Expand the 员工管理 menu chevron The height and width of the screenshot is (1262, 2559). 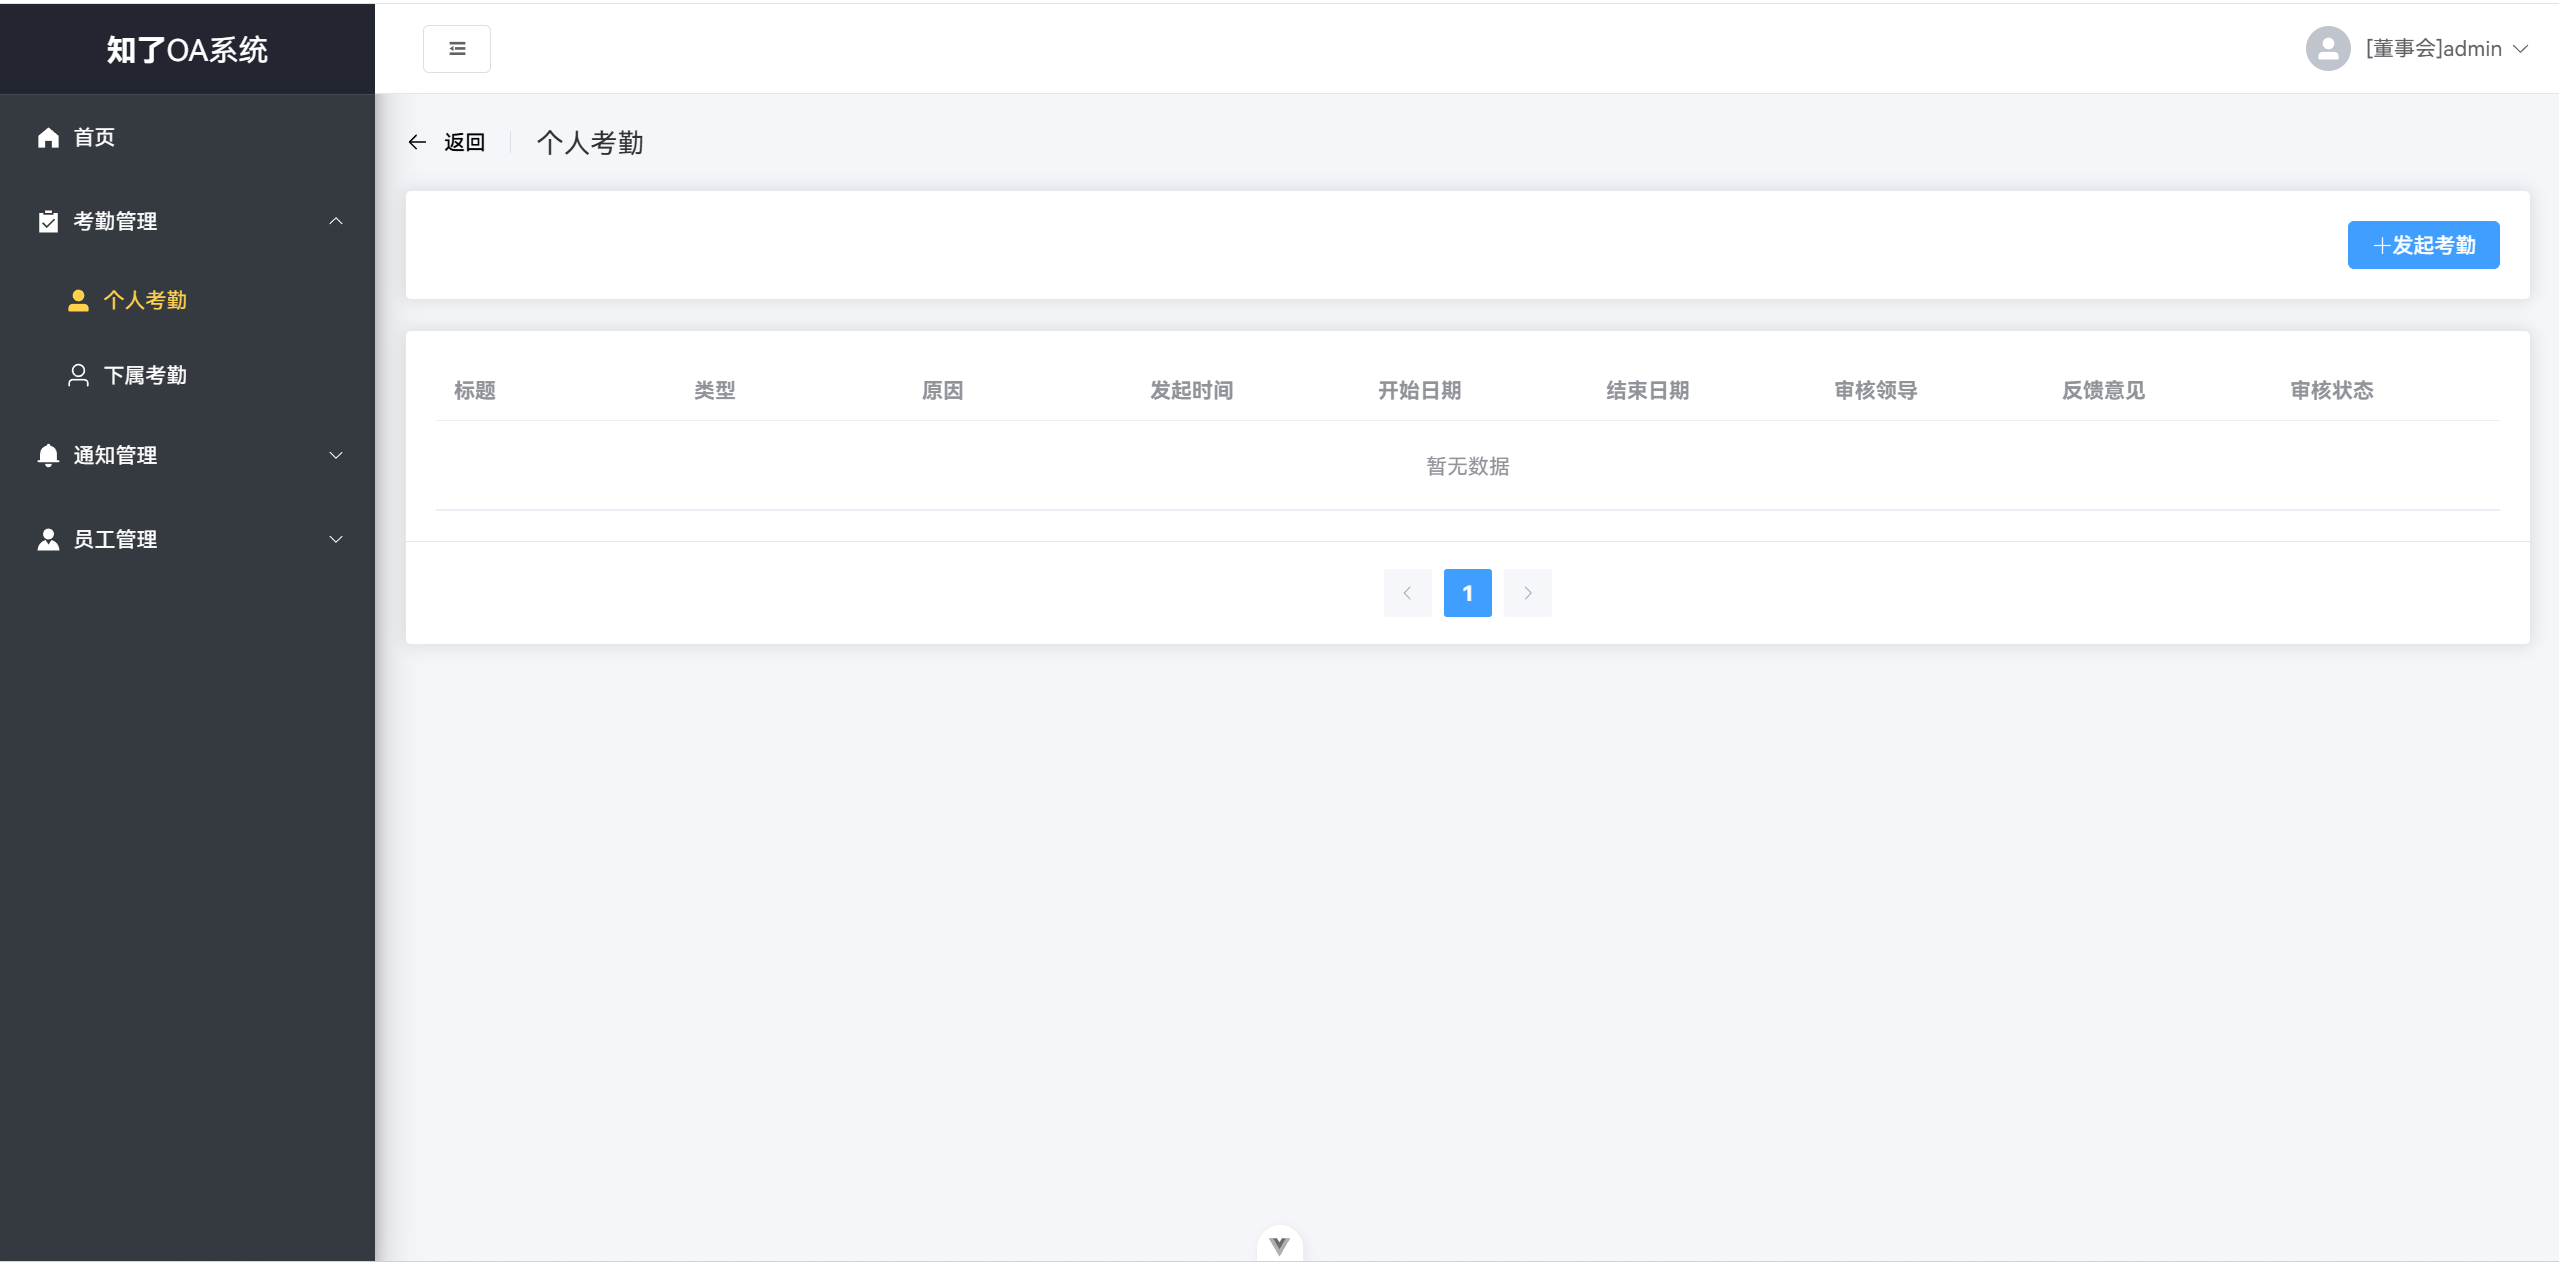coord(336,539)
